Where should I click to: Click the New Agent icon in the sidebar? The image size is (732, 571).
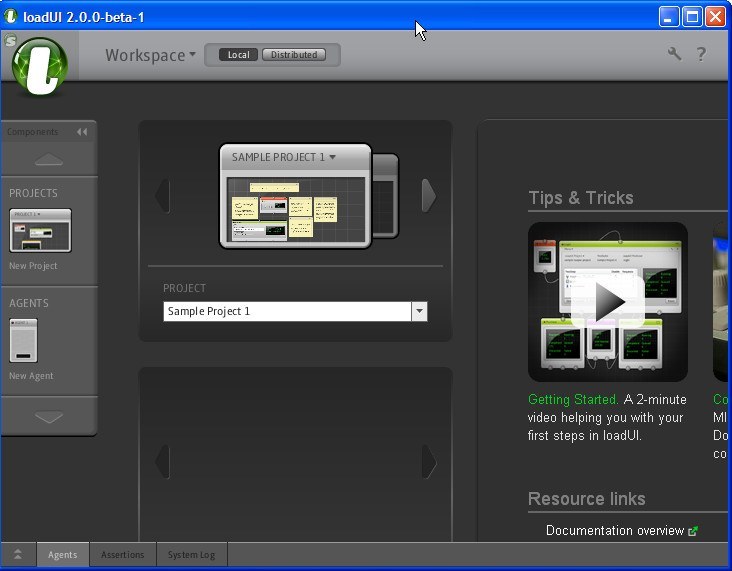(x=23, y=341)
